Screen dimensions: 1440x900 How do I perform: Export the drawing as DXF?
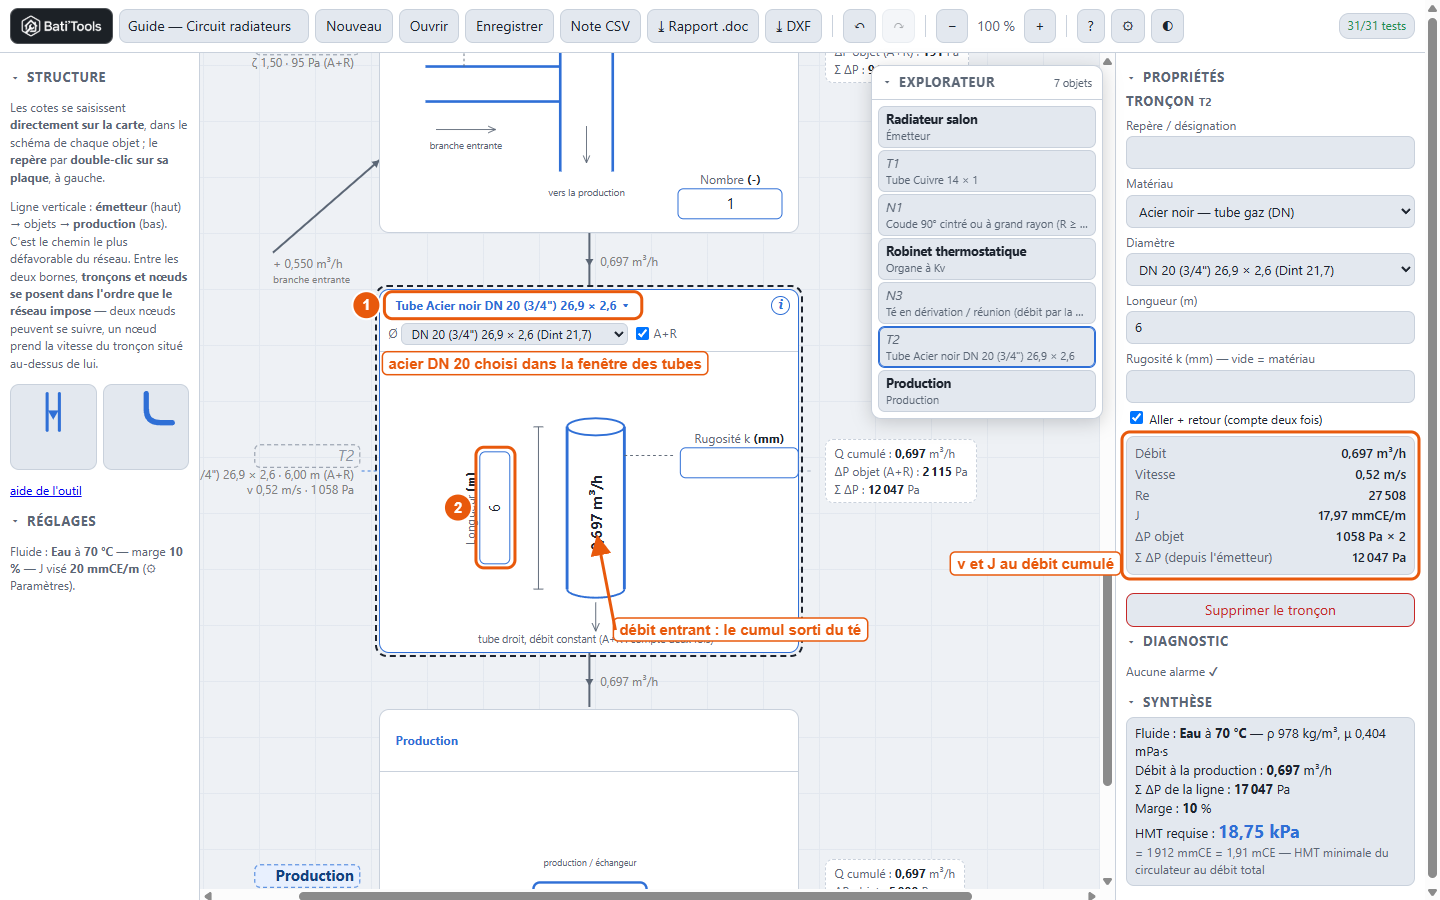click(x=793, y=26)
